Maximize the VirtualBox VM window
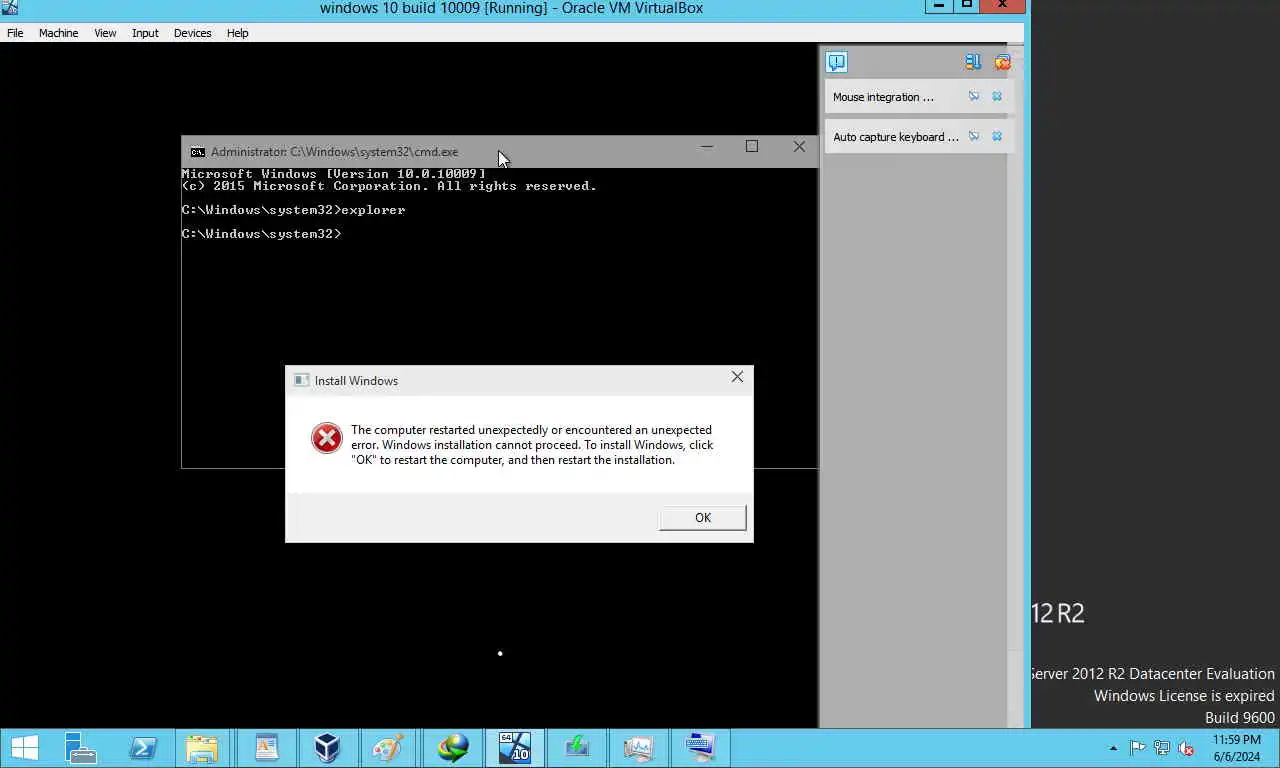This screenshot has width=1280, height=768. pyautogui.click(x=967, y=6)
